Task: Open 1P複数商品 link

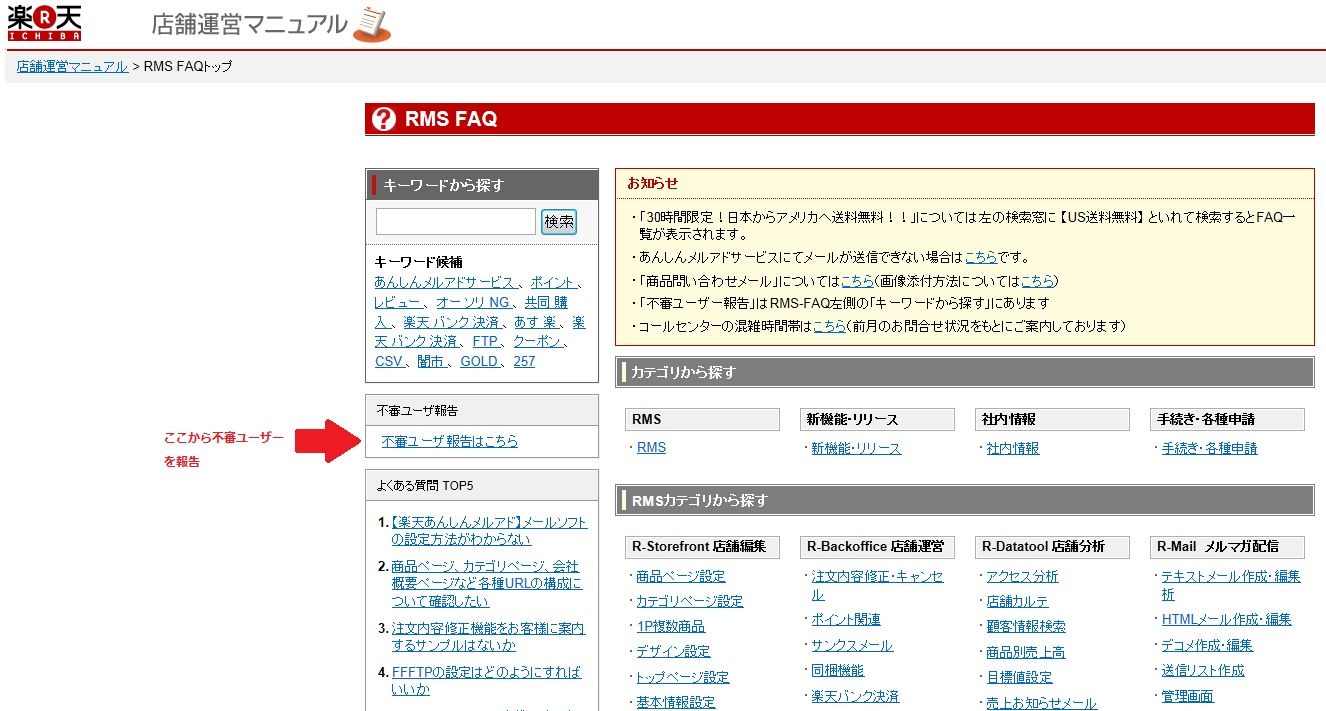Action: [671, 626]
